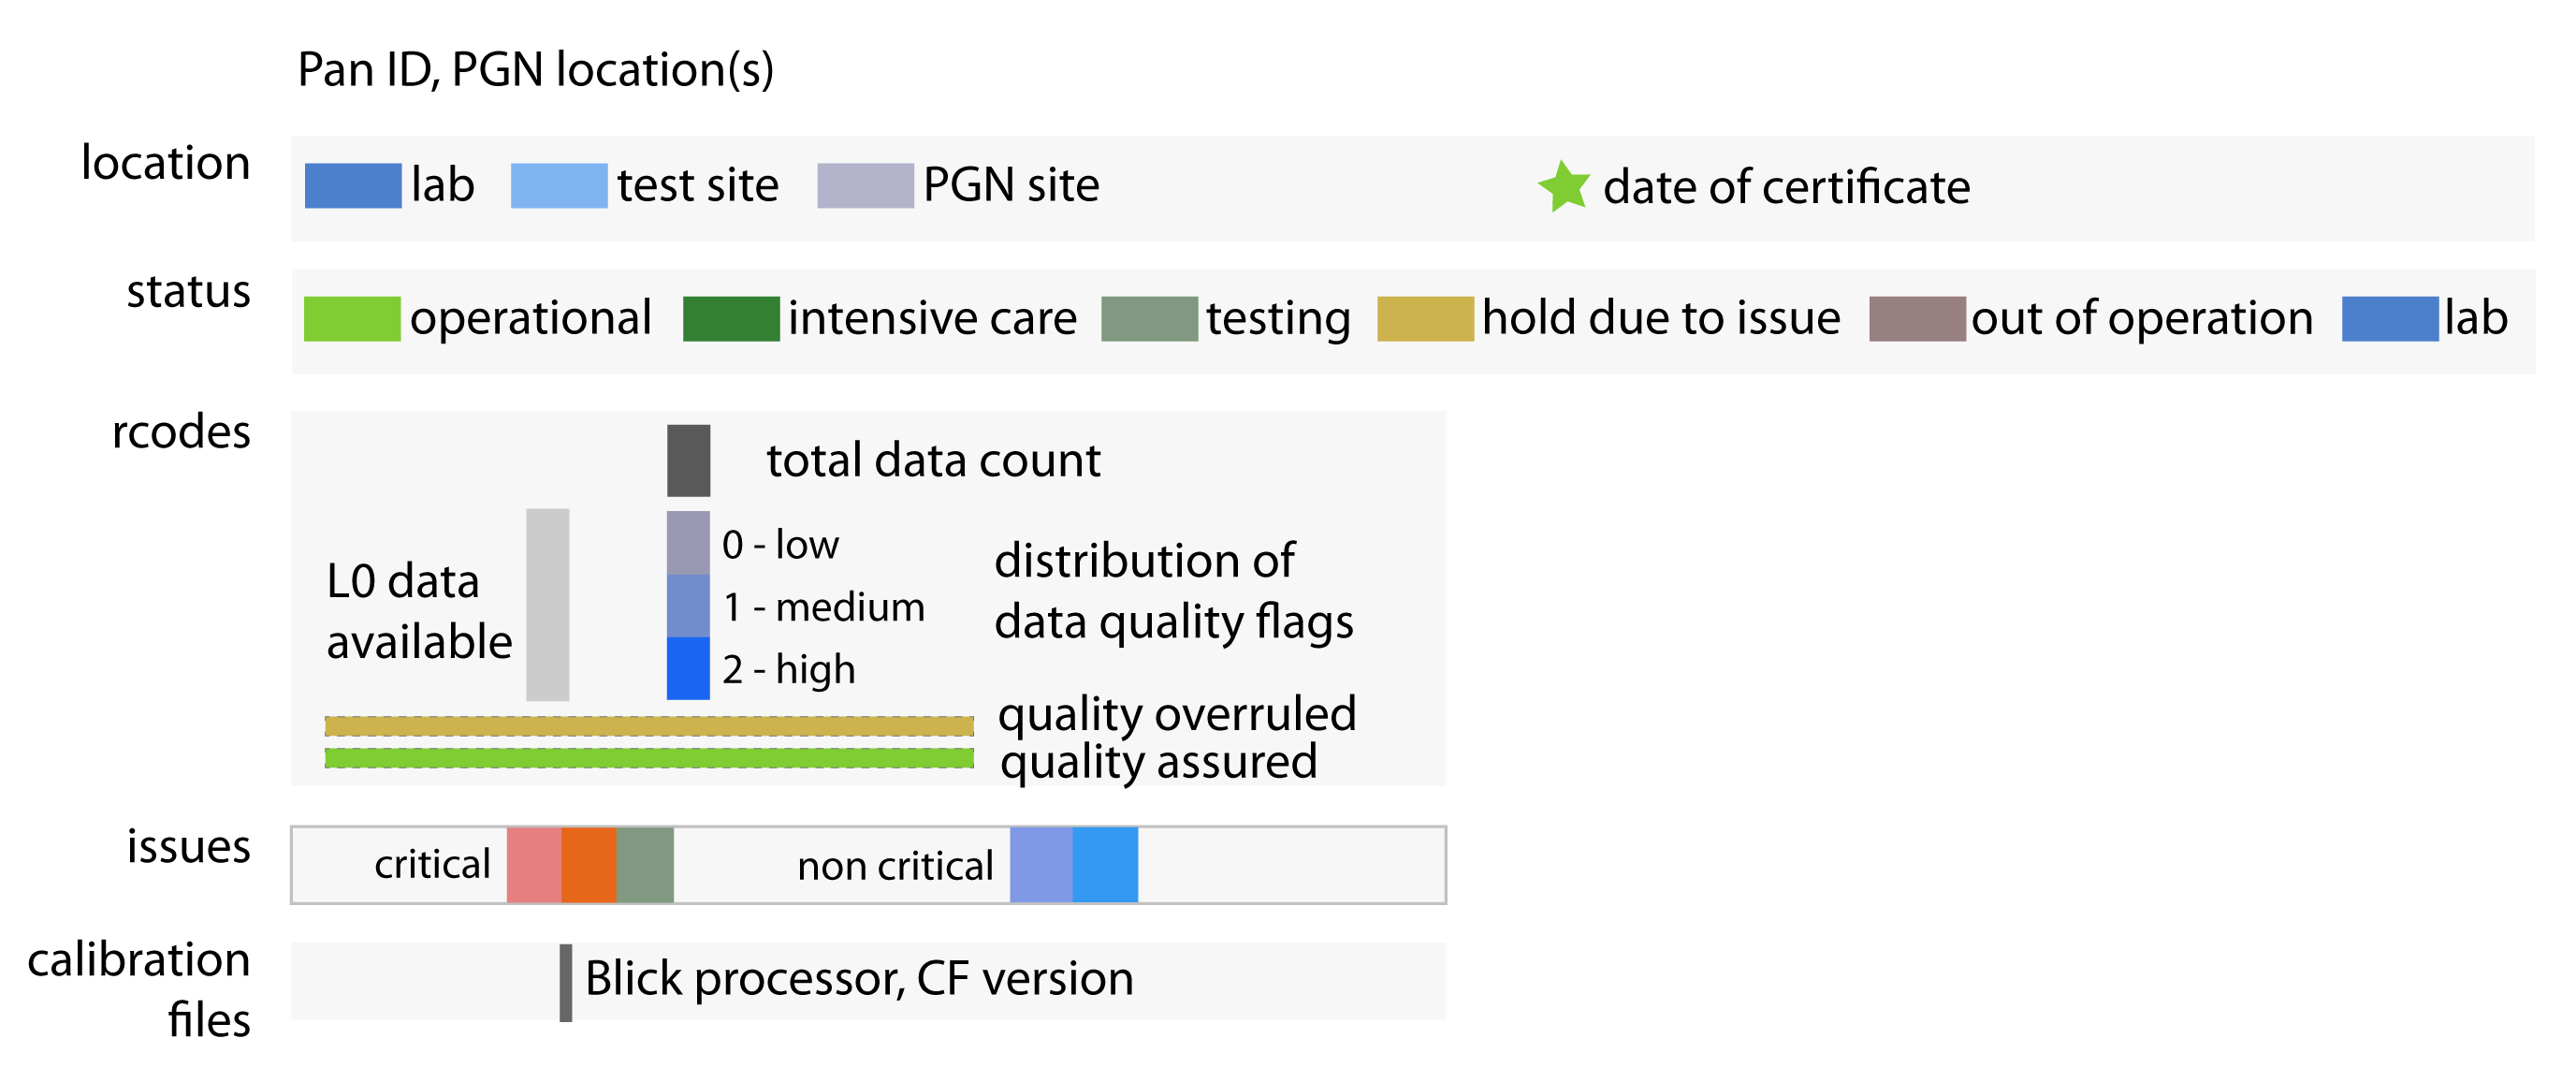
Task: Select the light blue test site swatch
Action: (558, 186)
